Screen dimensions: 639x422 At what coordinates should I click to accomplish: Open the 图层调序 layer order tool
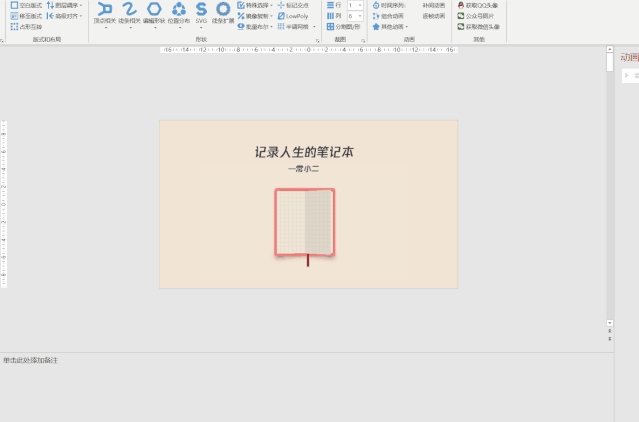(64, 5)
